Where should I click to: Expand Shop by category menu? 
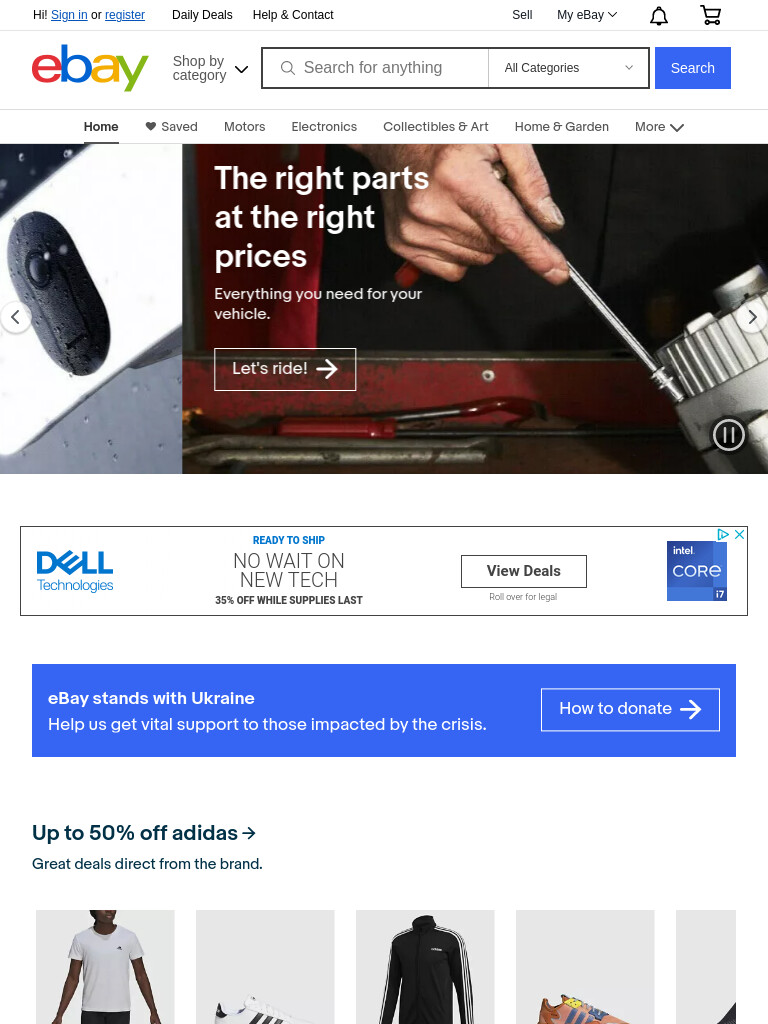210,68
